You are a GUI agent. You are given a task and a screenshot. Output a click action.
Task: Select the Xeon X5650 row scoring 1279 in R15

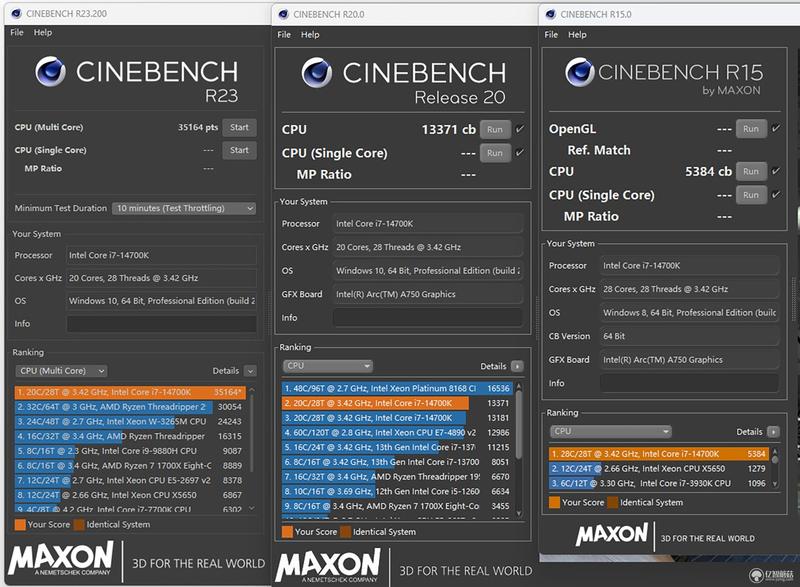(659, 469)
